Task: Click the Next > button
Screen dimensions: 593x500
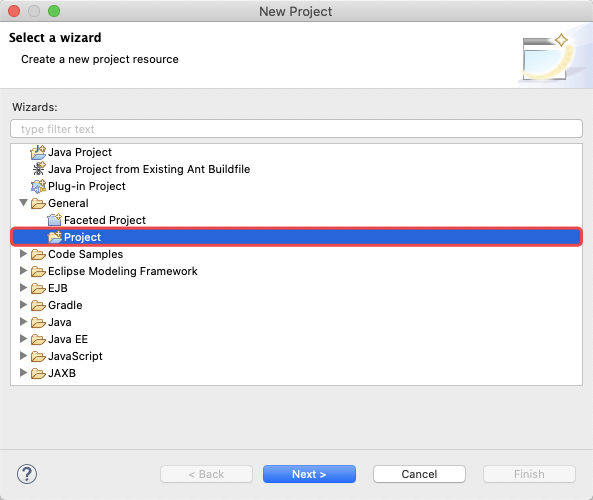Action: pyautogui.click(x=309, y=474)
